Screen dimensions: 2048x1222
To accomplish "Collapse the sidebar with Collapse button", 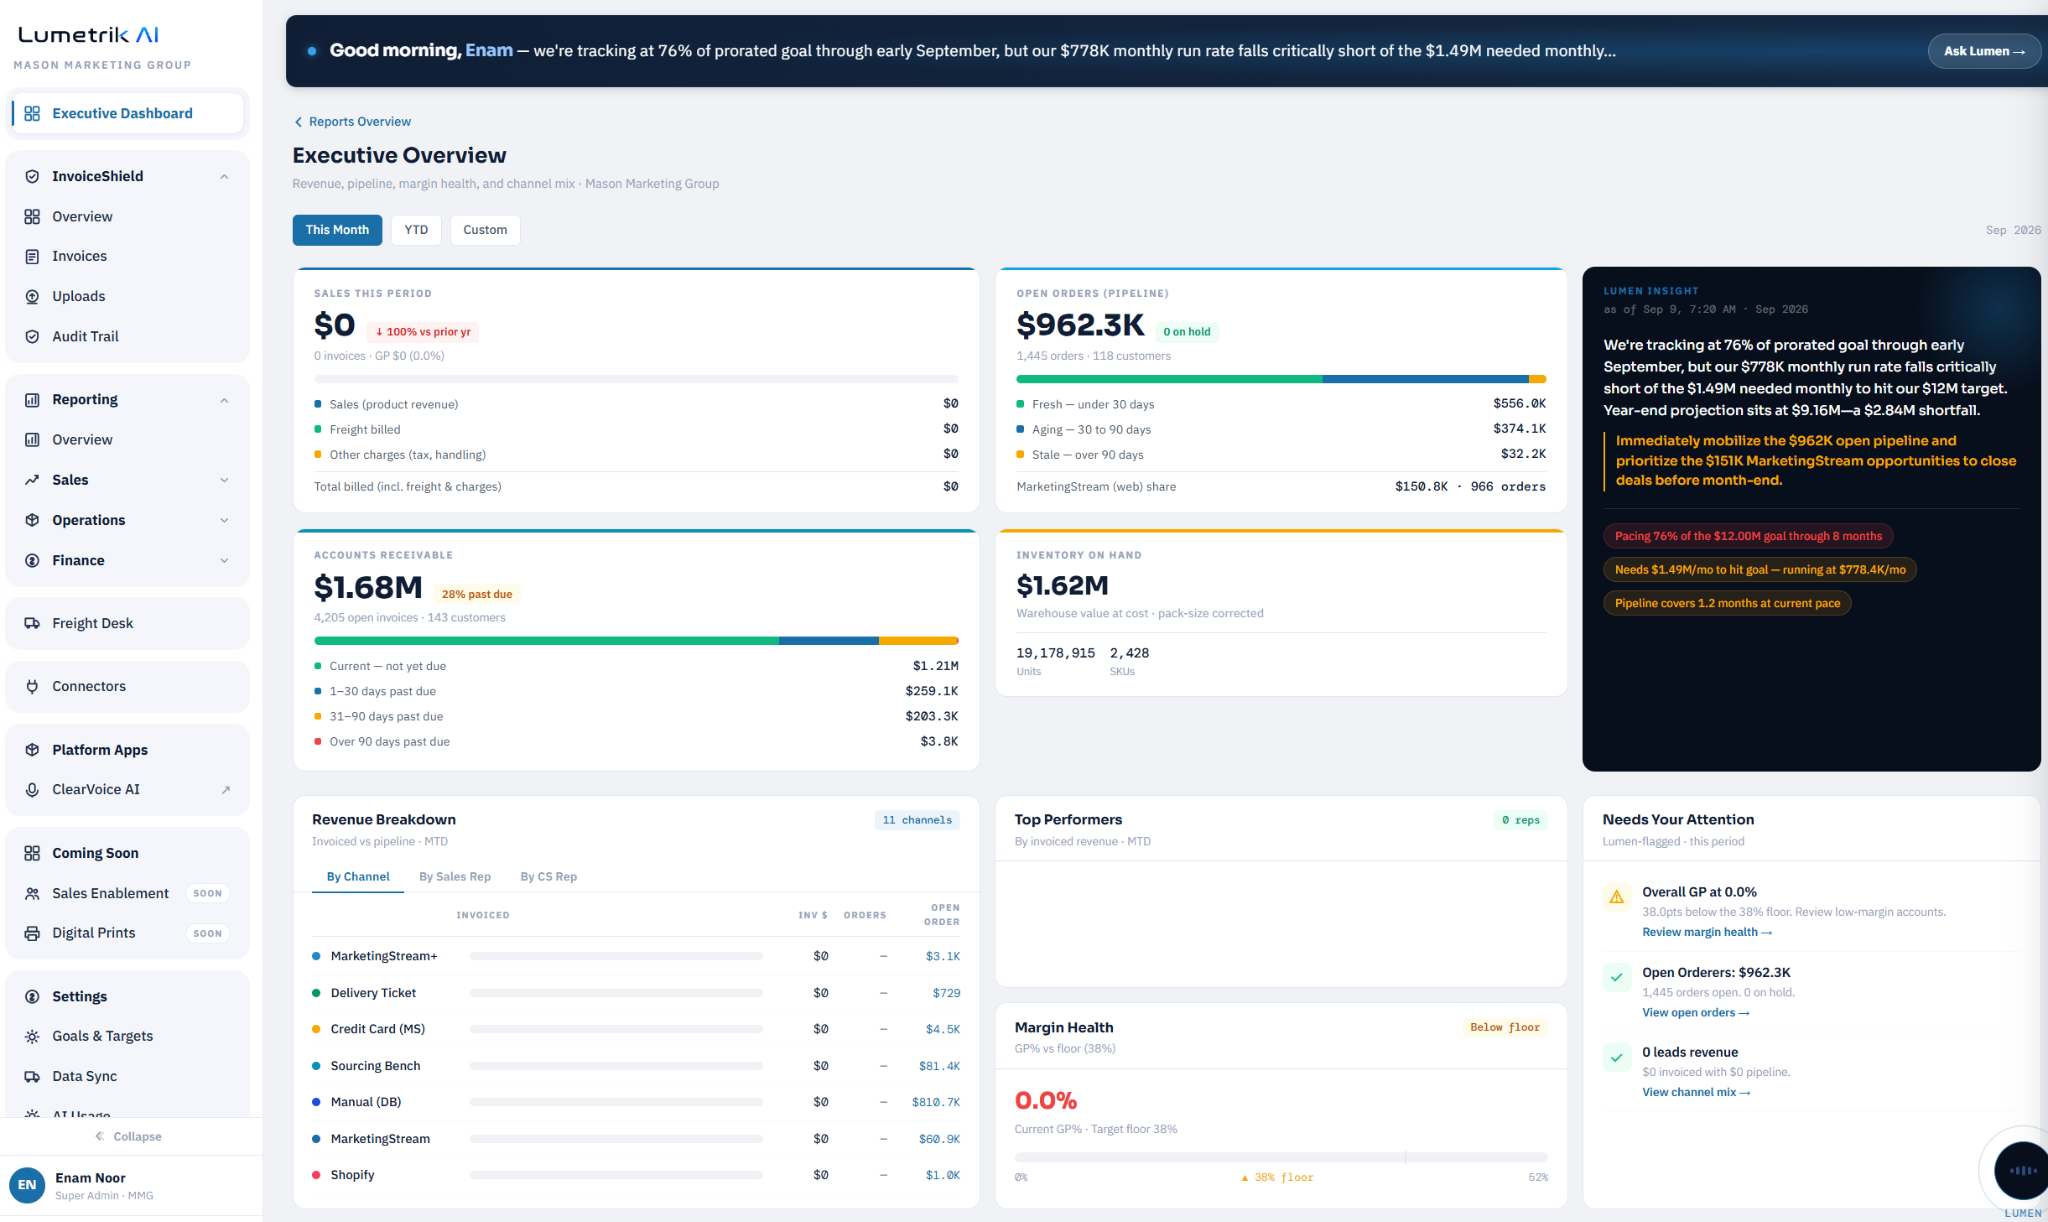I will point(128,1136).
